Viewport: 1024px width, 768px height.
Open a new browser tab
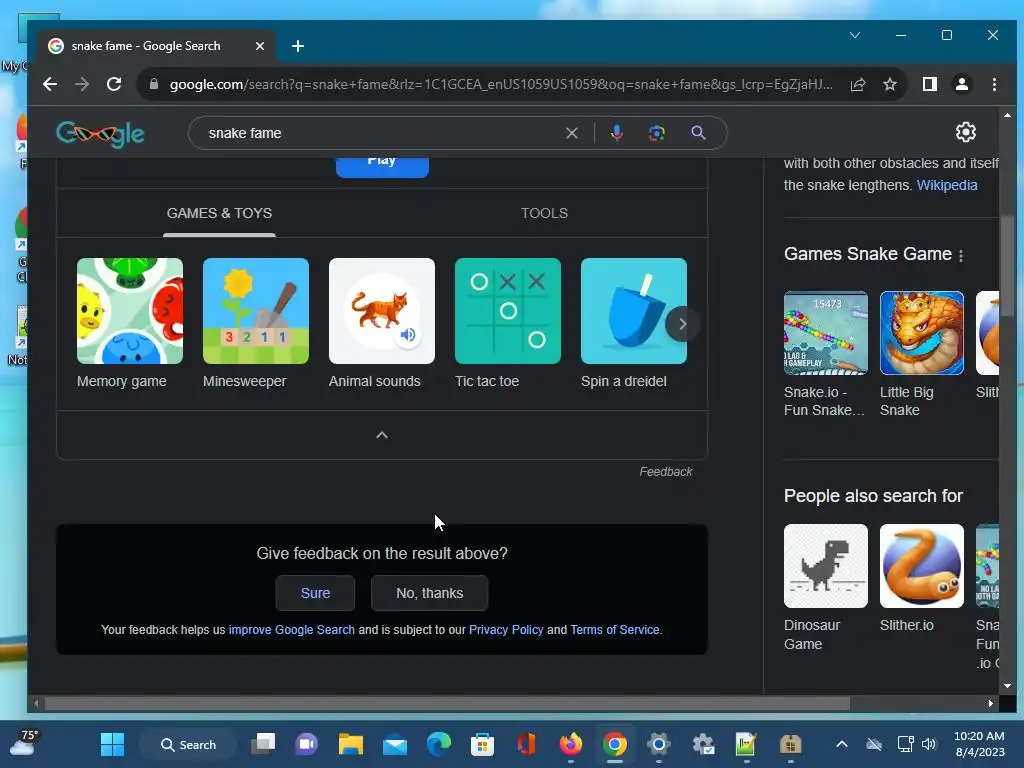[298, 46]
